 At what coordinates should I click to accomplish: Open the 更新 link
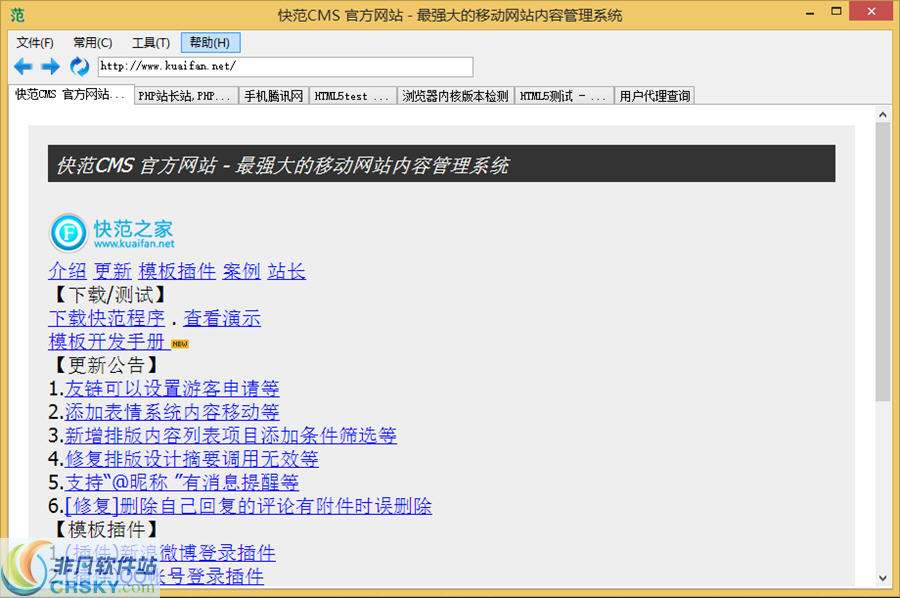click(112, 271)
